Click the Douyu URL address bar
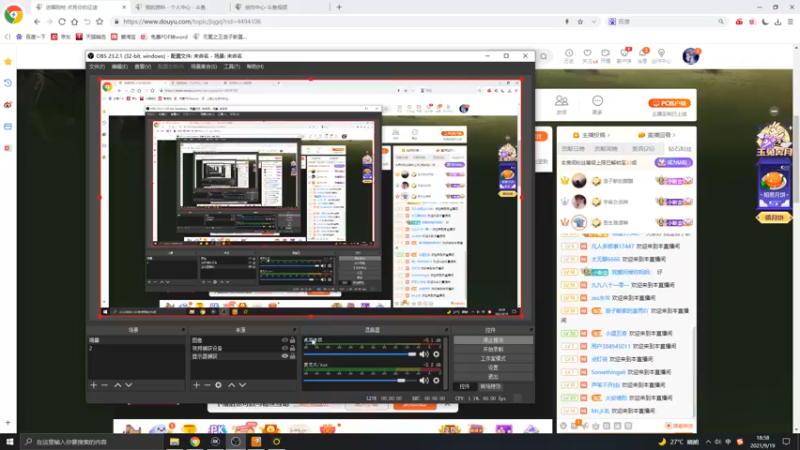 tap(337, 21)
